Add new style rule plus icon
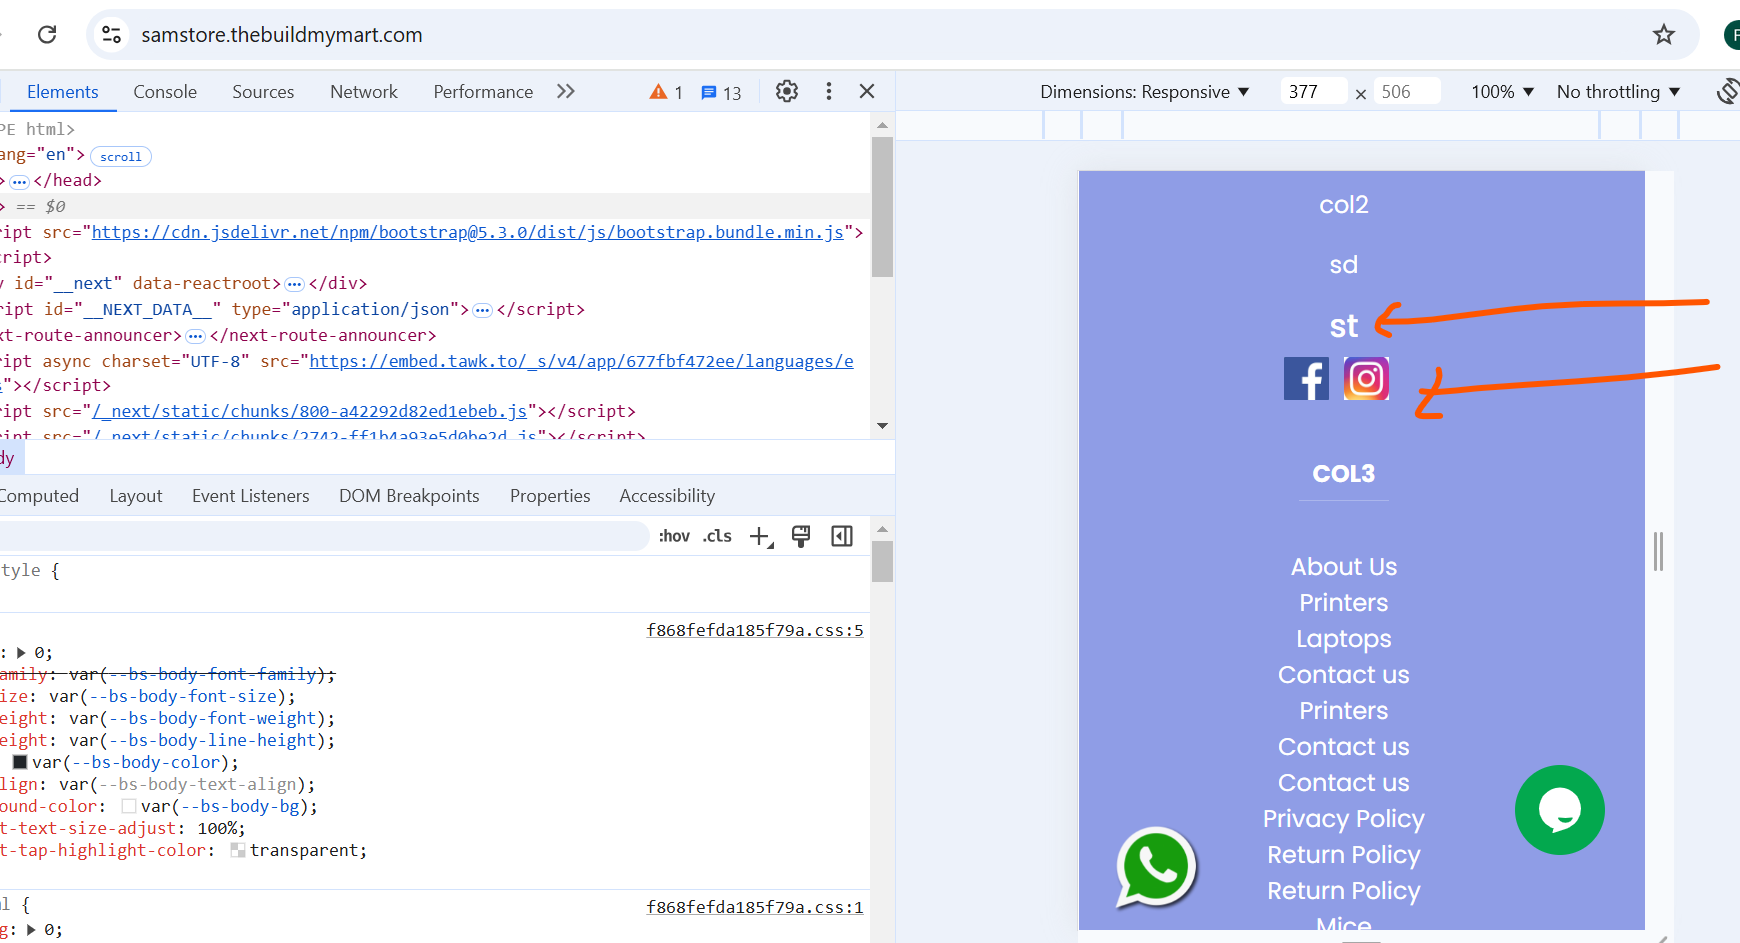This screenshot has height=943, width=1740. 761,537
